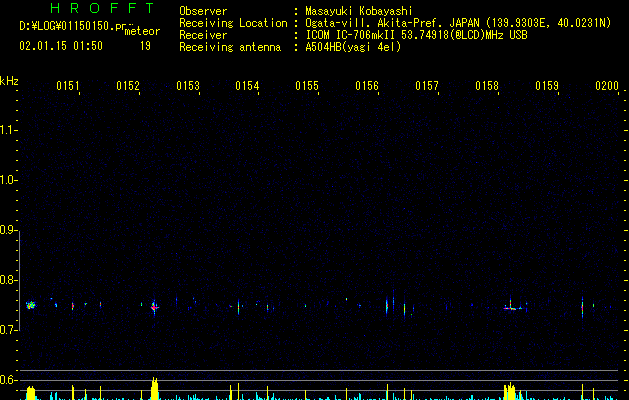Click the meteor echo cluster before 0151
The height and width of the screenshot is (400, 629).
click(31, 305)
